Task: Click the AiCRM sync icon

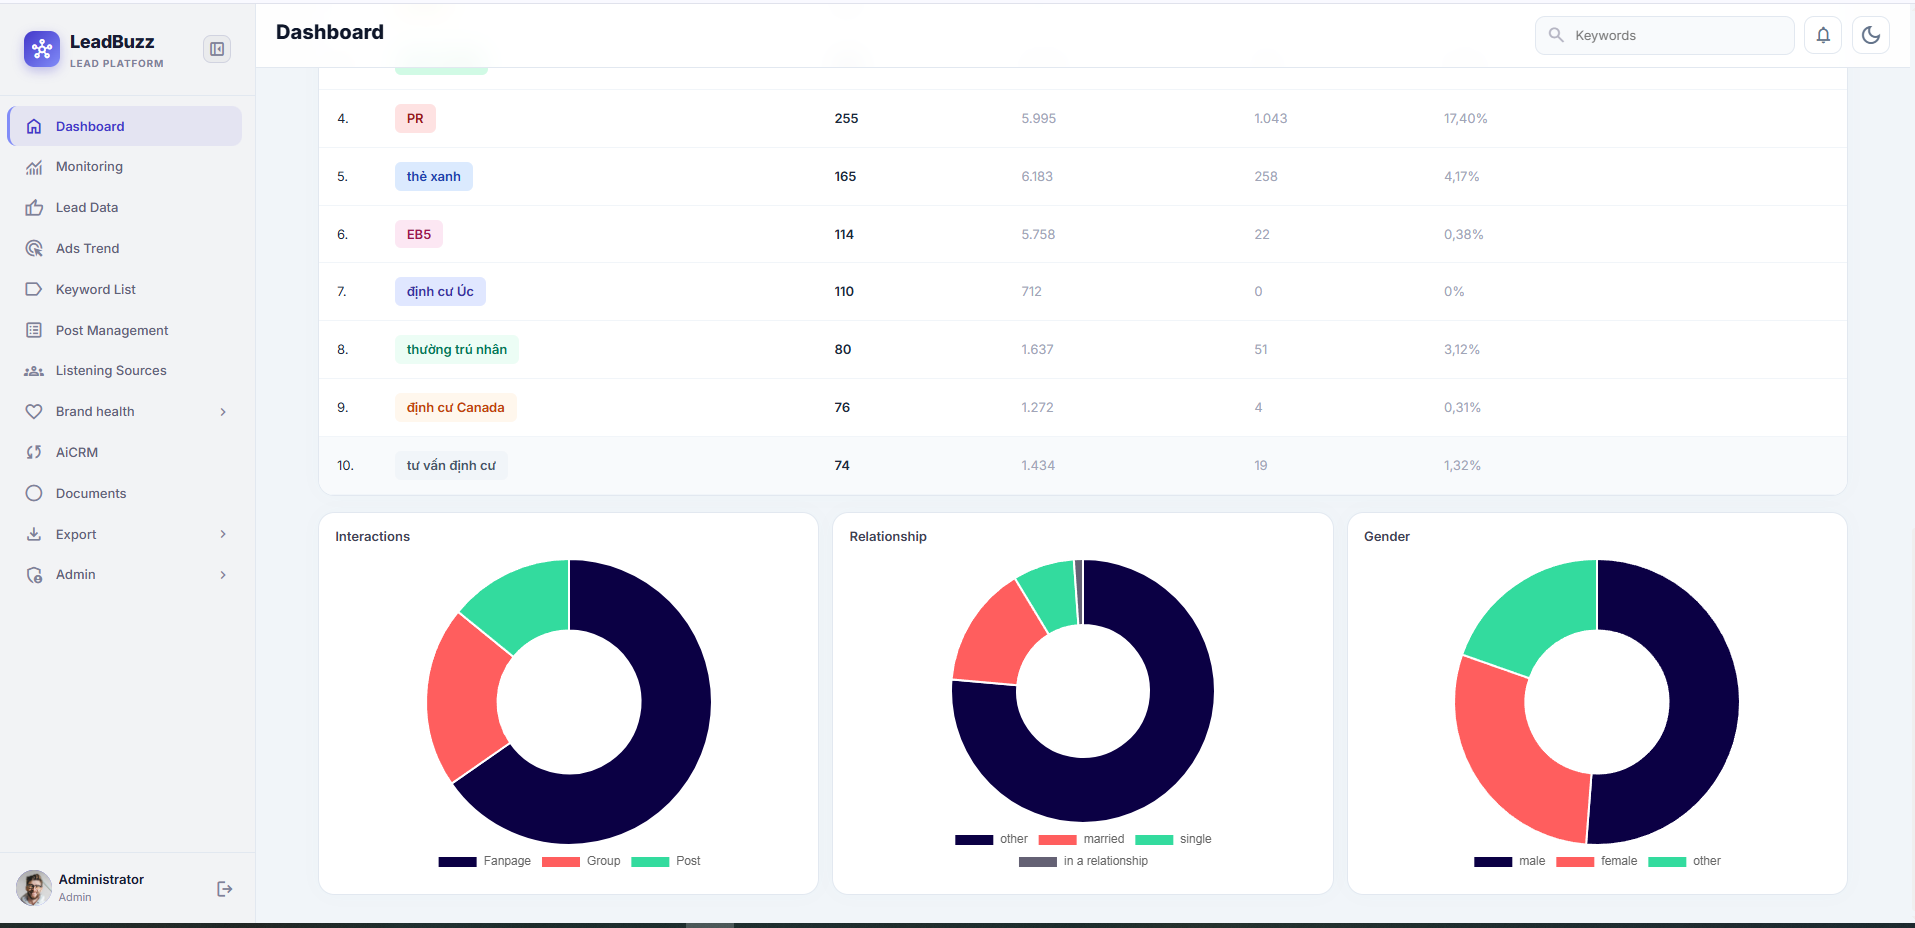Action: coord(34,452)
